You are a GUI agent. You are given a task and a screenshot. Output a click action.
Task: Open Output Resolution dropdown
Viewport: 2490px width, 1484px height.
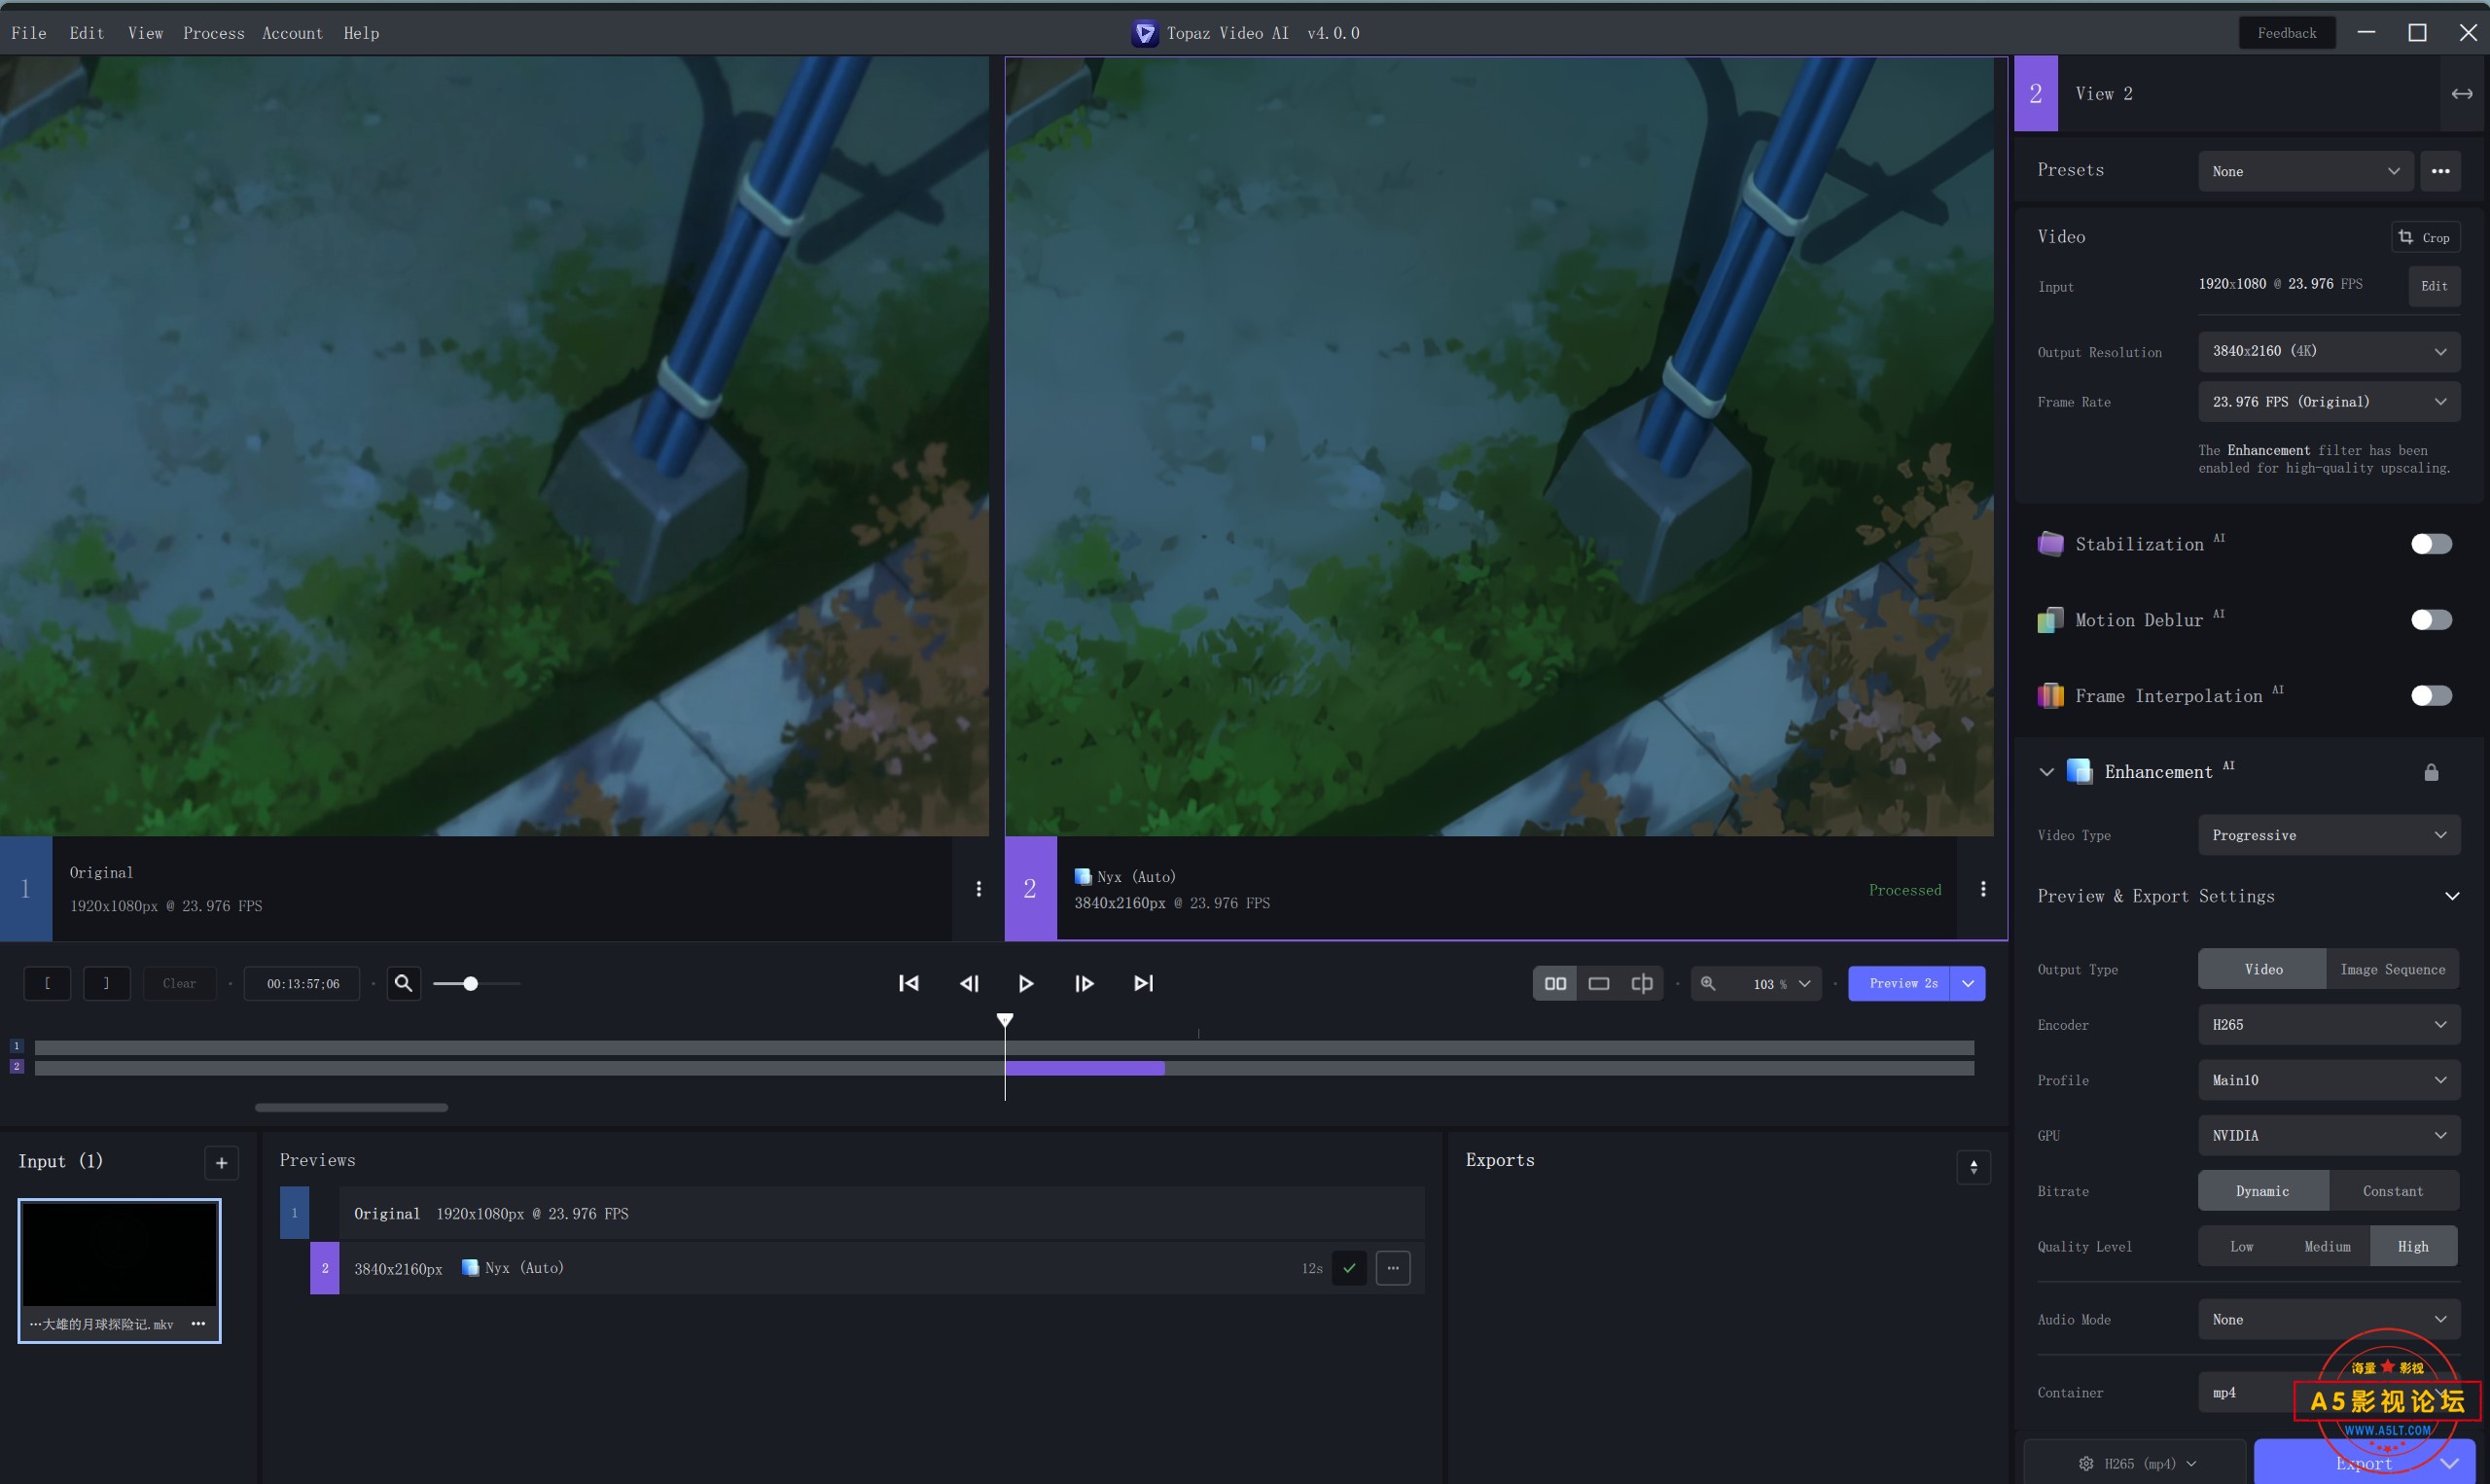tap(2329, 351)
